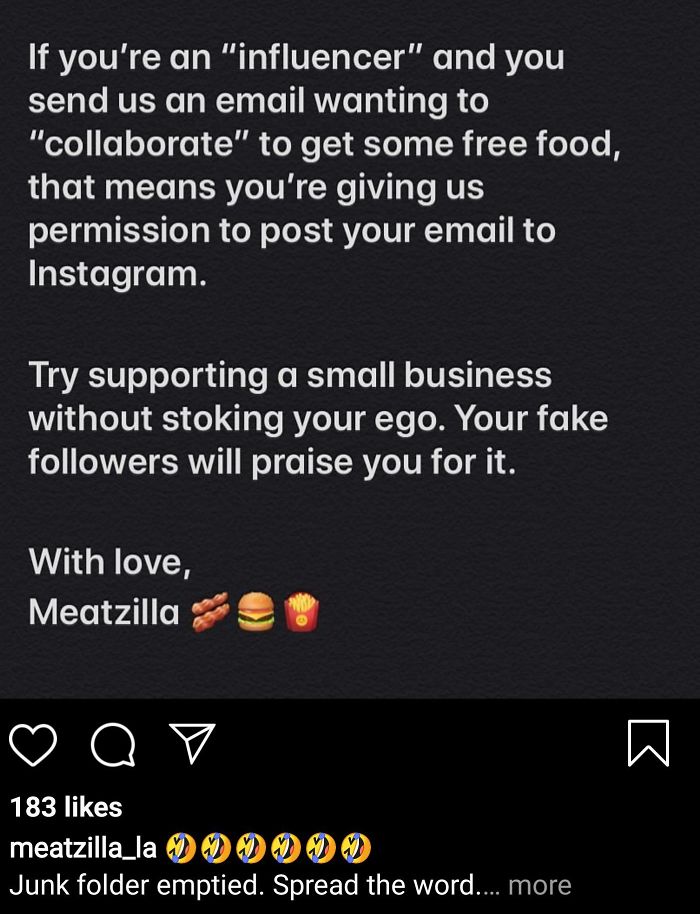Image resolution: width=700 pixels, height=914 pixels.
Task: Click the word "Instagram." in the post
Action: (x=117, y=273)
